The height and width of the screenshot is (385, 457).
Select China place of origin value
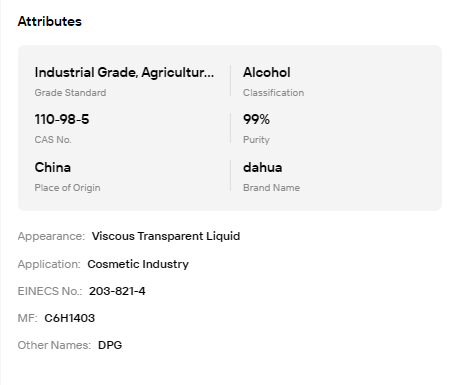click(53, 167)
